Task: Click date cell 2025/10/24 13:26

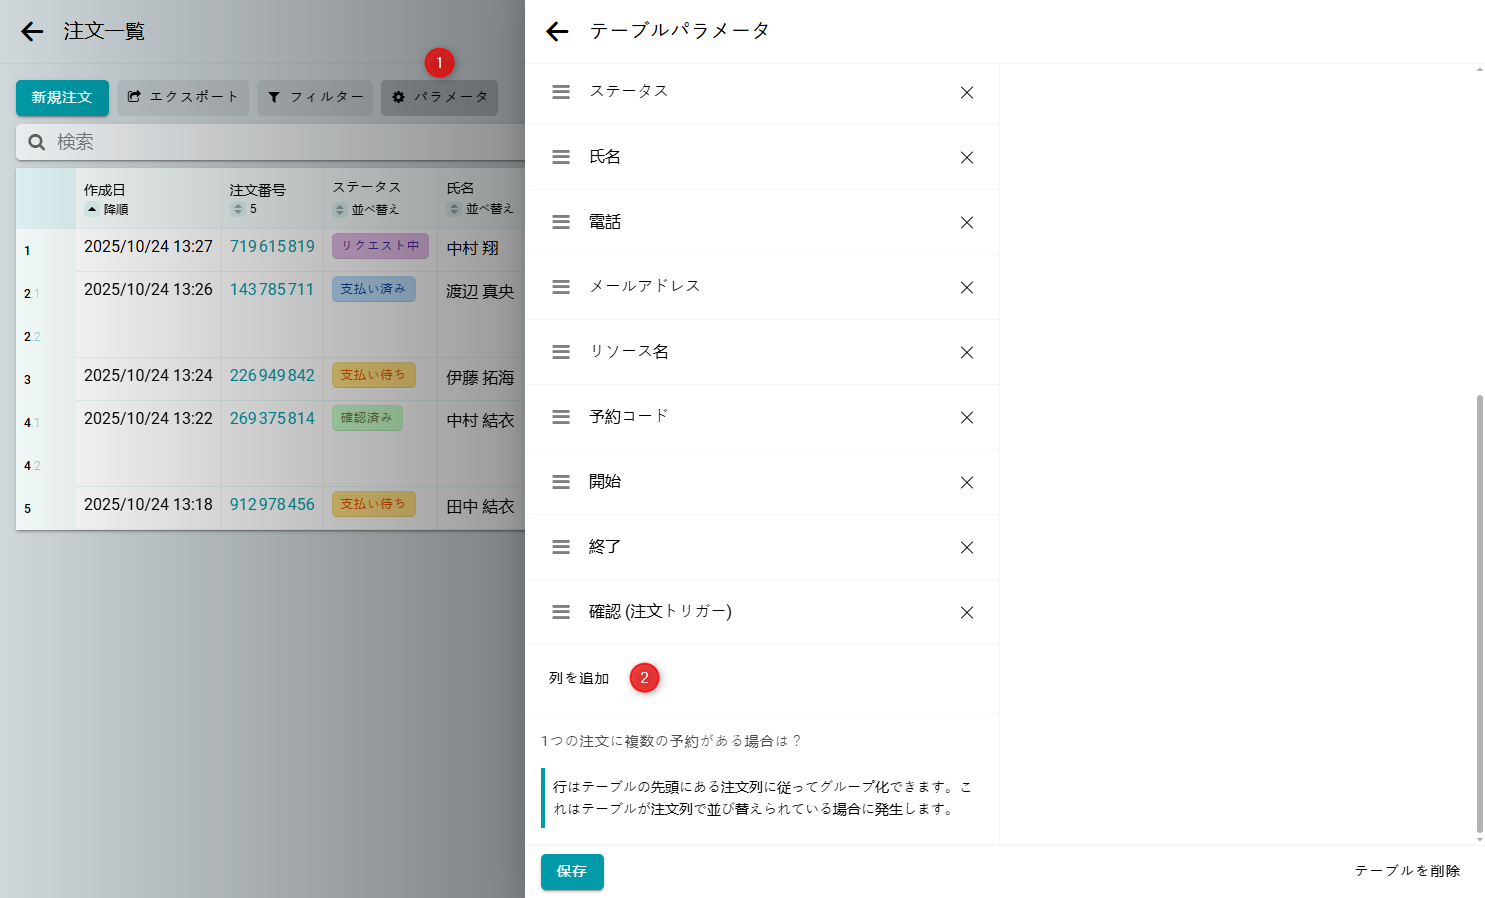Action: (148, 289)
